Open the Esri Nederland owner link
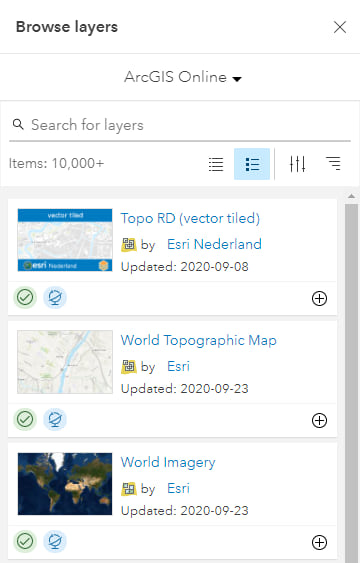 (x=214, y=244)
